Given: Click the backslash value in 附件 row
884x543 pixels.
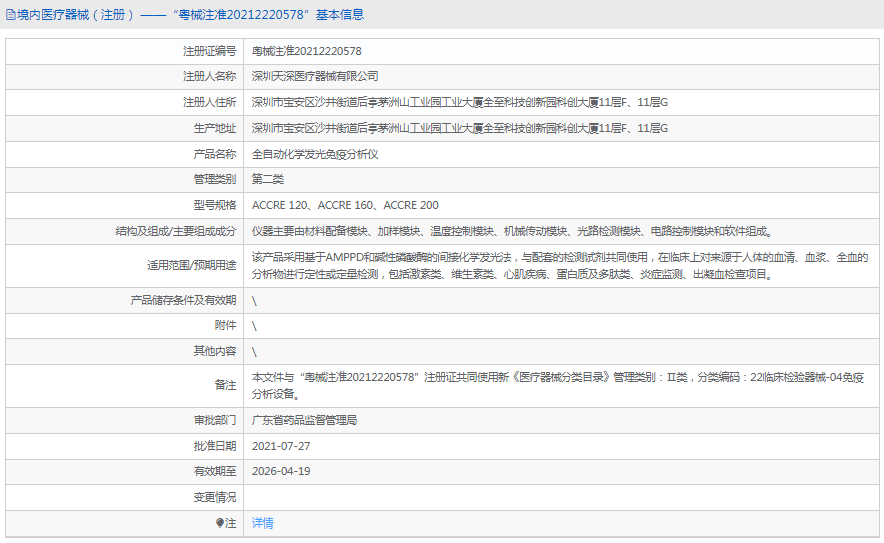Looking at the screenshot, I should coord(254,326).
